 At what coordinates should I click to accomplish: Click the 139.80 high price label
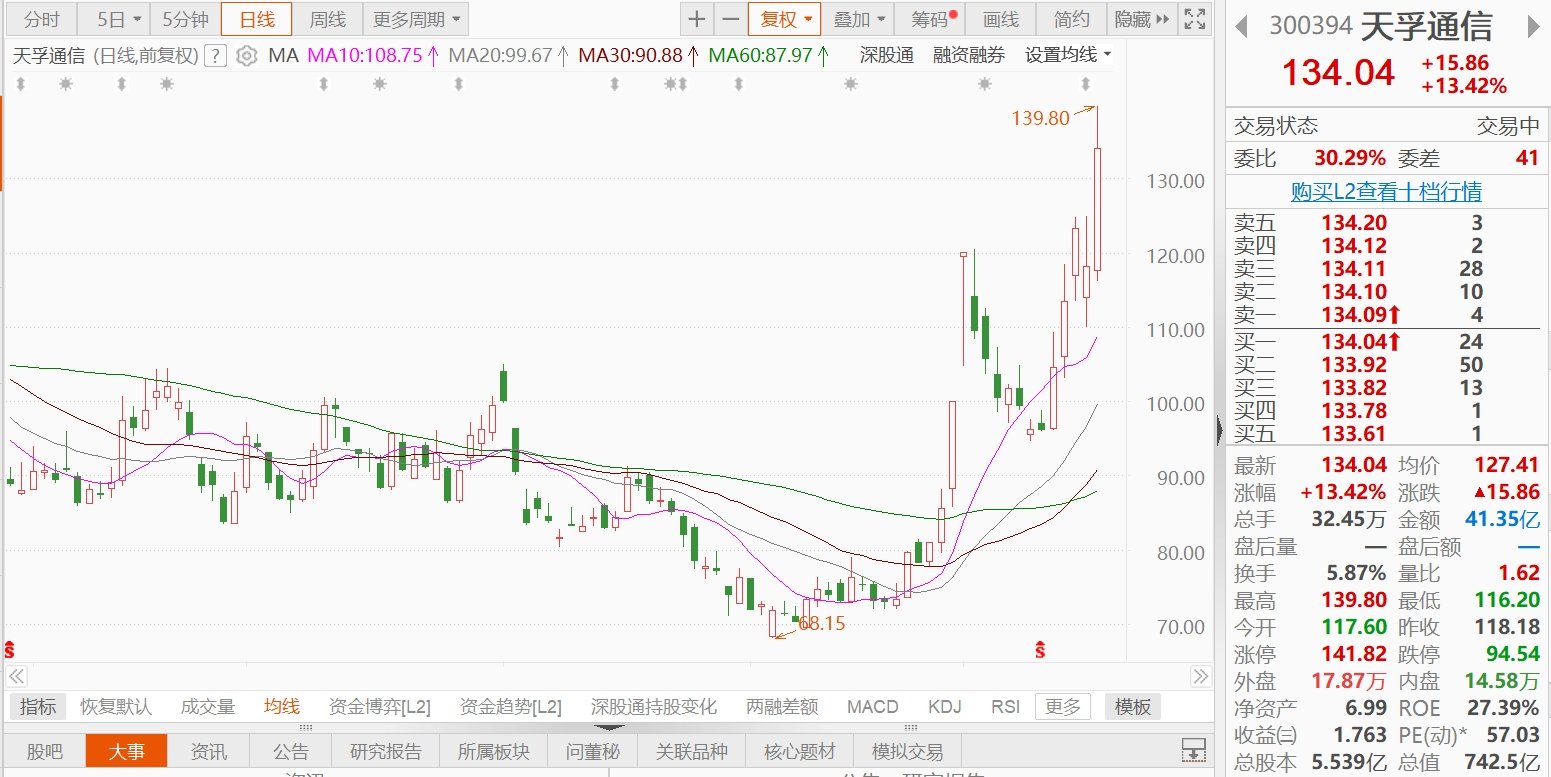click(1040, 118)
